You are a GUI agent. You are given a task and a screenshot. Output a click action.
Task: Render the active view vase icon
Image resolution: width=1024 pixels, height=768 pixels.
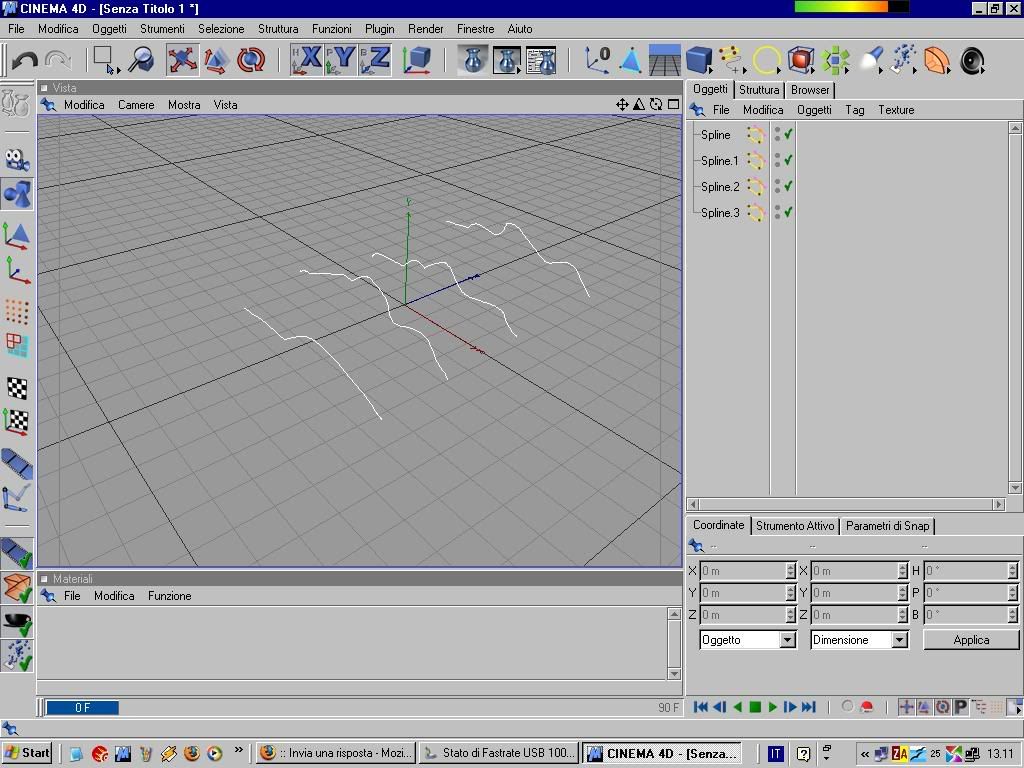pos(473,60)
